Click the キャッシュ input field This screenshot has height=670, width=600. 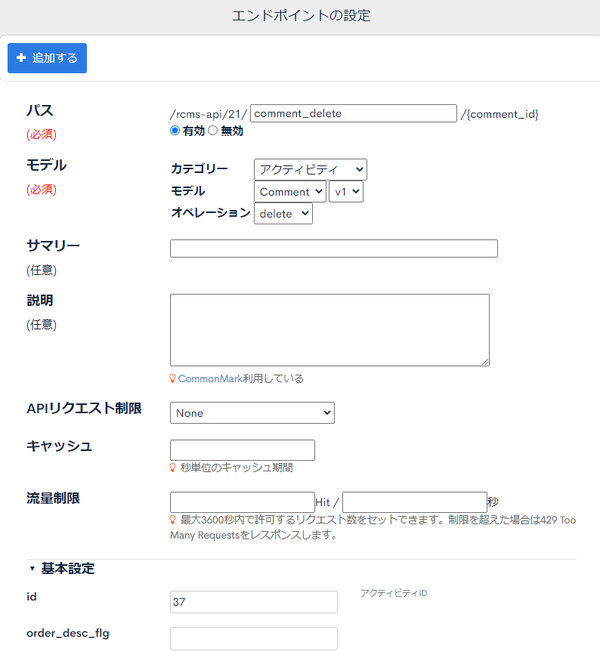tap(242, 450)
